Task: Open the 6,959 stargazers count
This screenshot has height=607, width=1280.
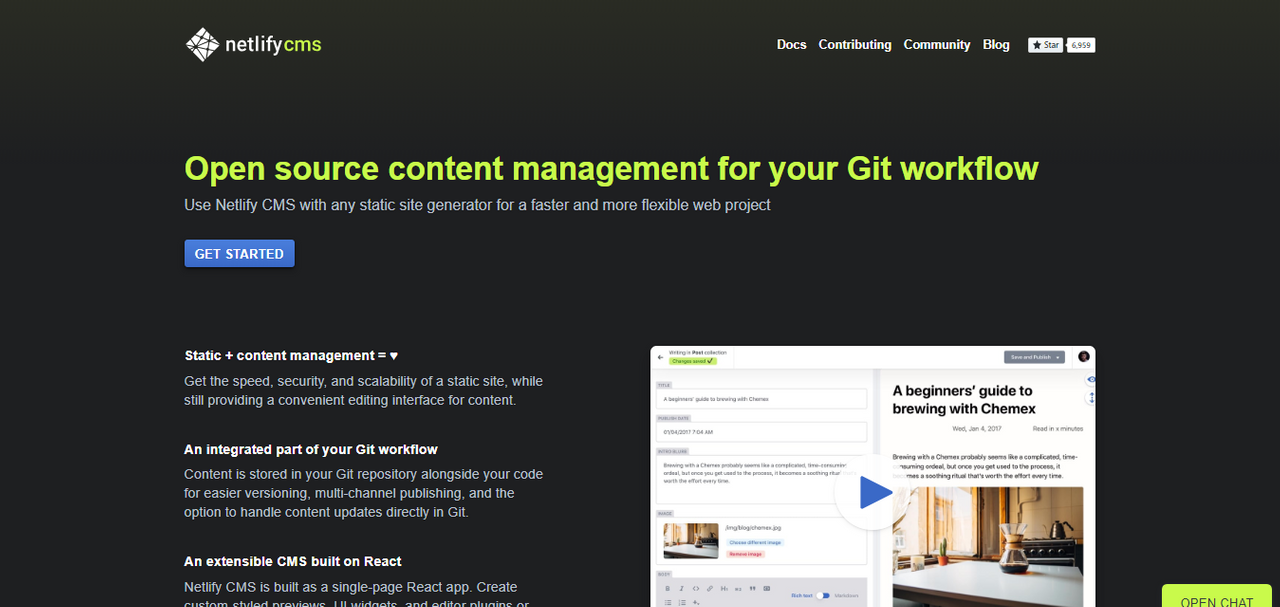Action: (x=1081, y=45)
